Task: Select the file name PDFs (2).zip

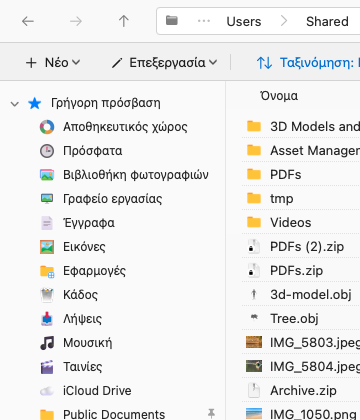Action: (307, 247)
